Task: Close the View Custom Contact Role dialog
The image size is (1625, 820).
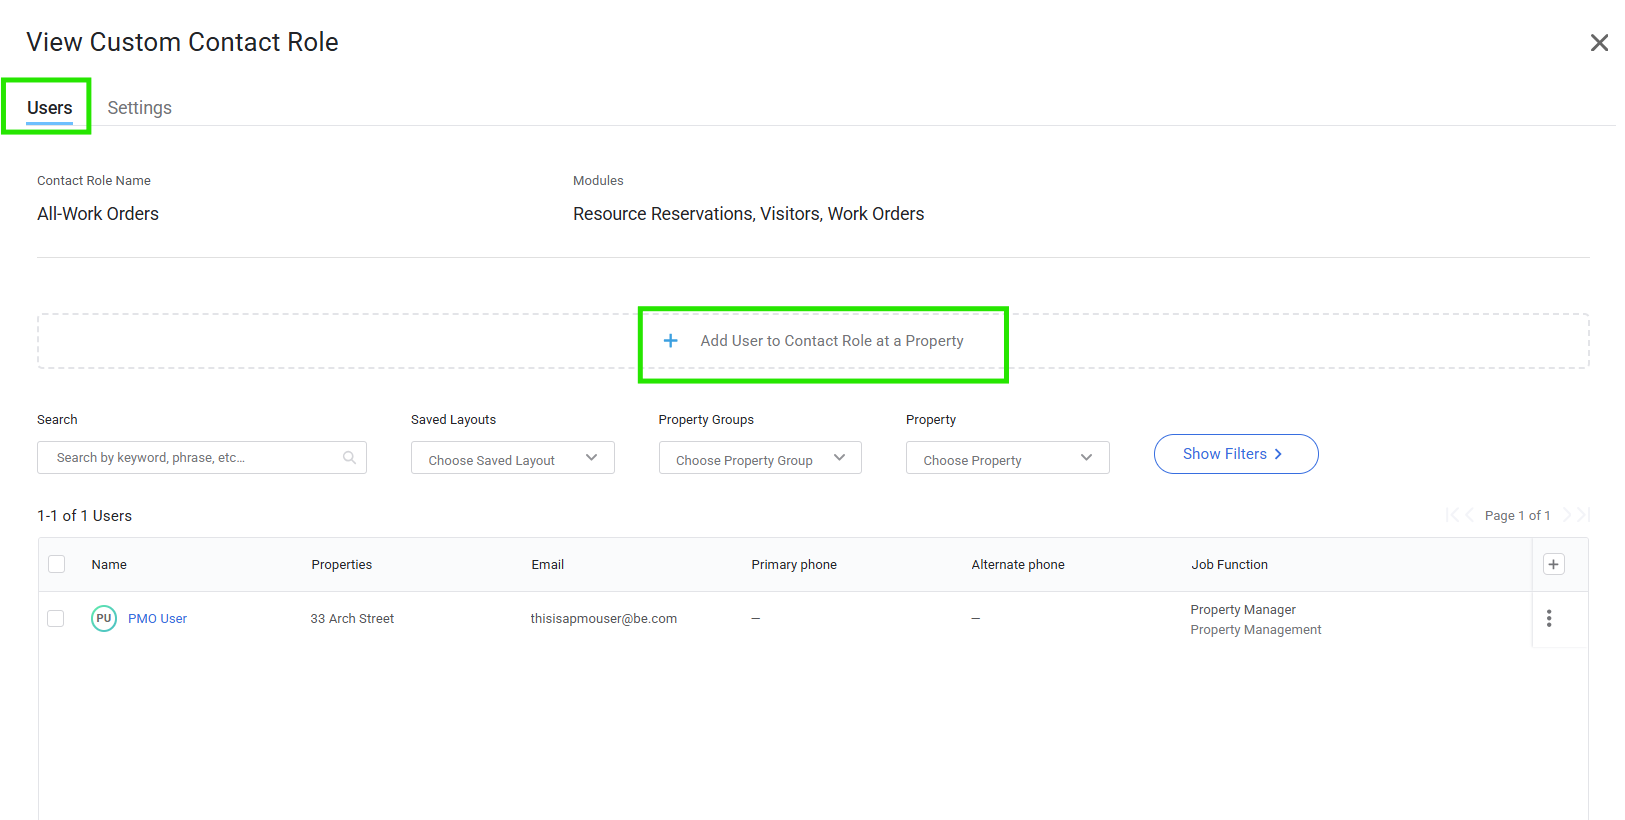Action: (1599, 42)
